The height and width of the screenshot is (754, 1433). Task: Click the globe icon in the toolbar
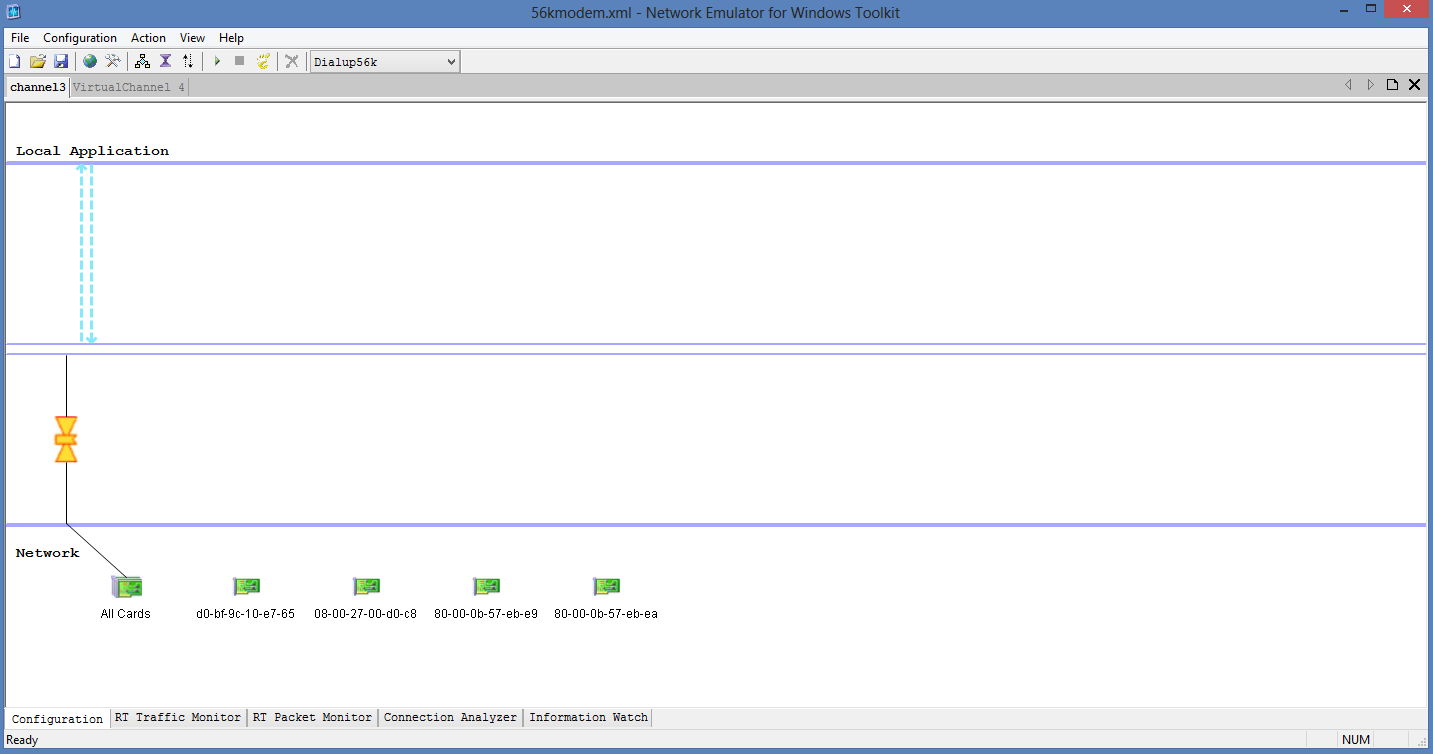(89, 60)
